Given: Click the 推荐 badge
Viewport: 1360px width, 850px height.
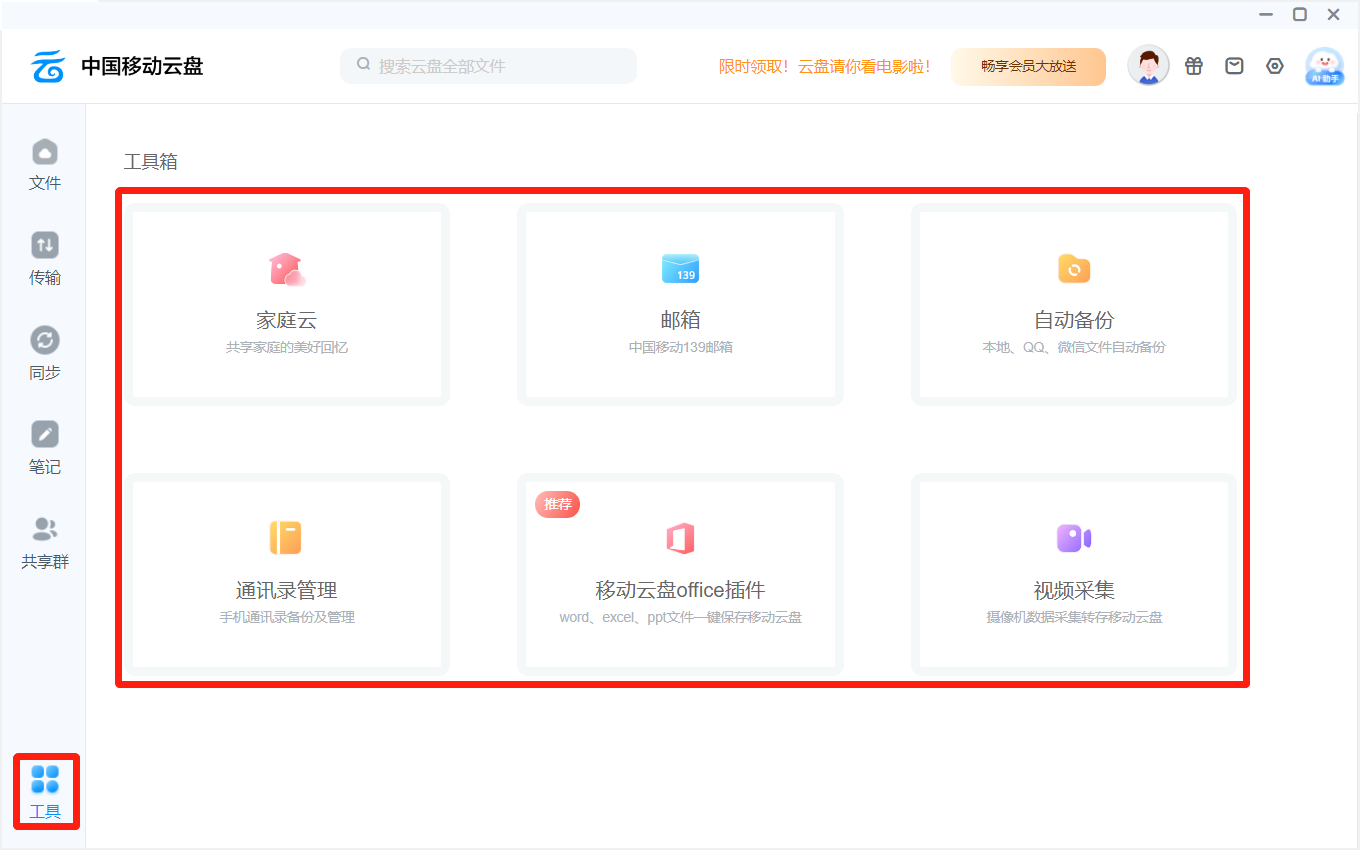Looking at the screenshot, I should pos(557,504).
